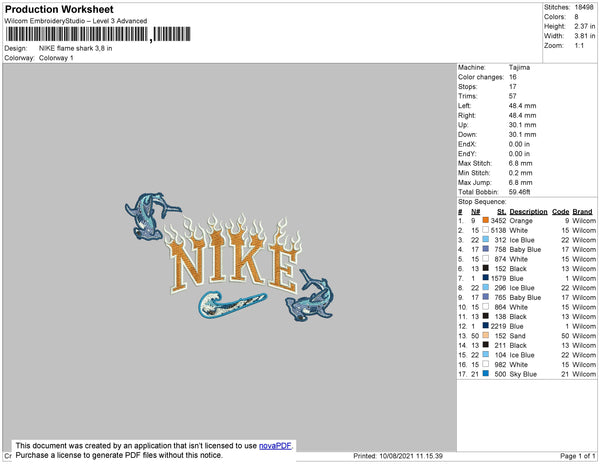The image size is (600, 464).
Task: Click the 'Code' column header
Action: point(561,212)
